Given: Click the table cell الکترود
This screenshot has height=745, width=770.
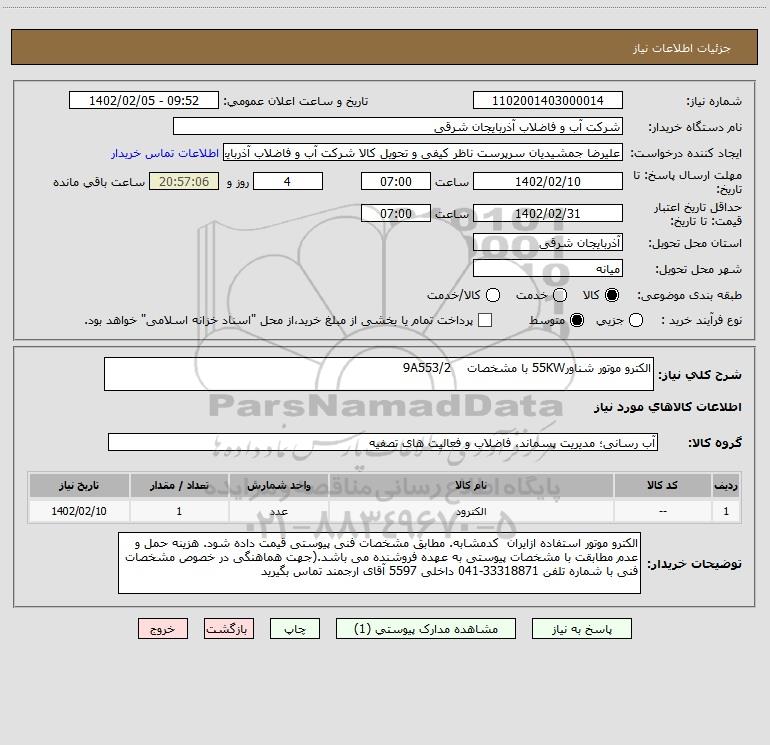Looking at the screenshot, I should click(x=470, y=511).
